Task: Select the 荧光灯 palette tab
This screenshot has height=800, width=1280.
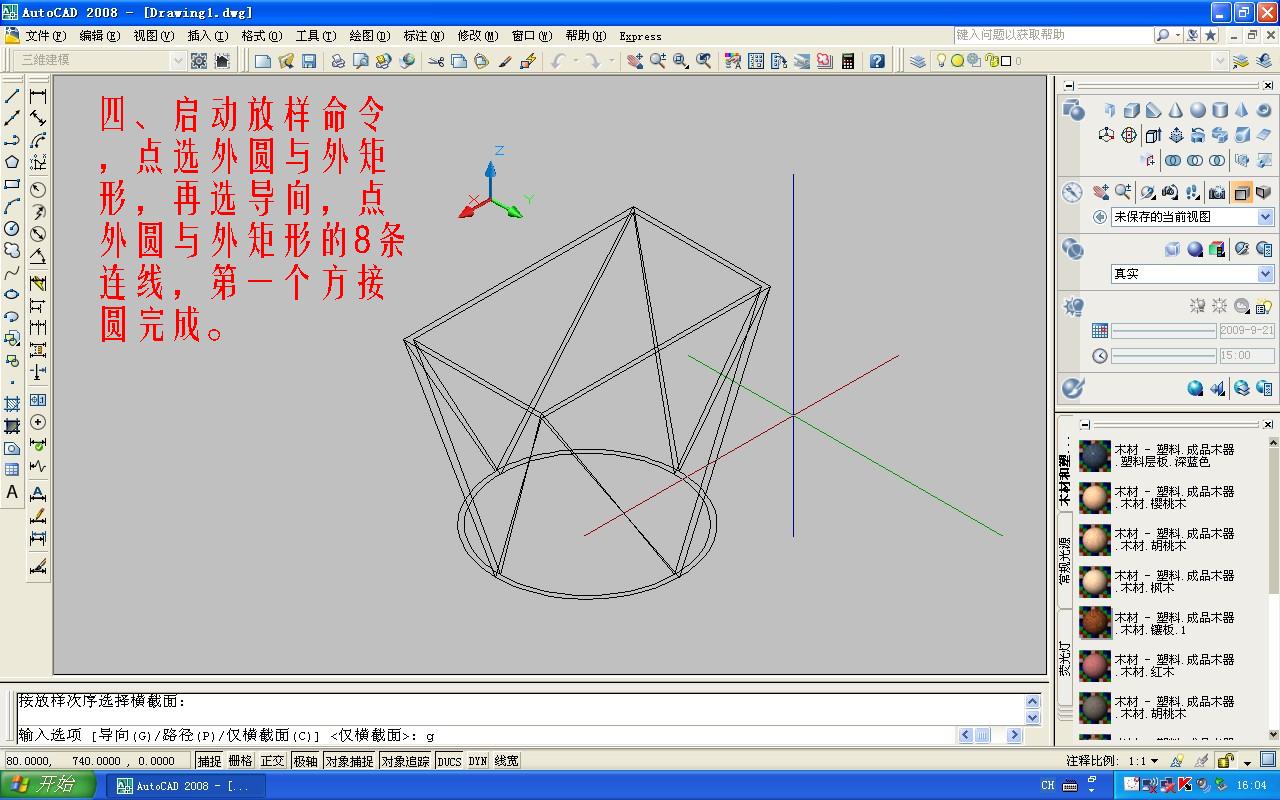Action: pos(1065,656)
